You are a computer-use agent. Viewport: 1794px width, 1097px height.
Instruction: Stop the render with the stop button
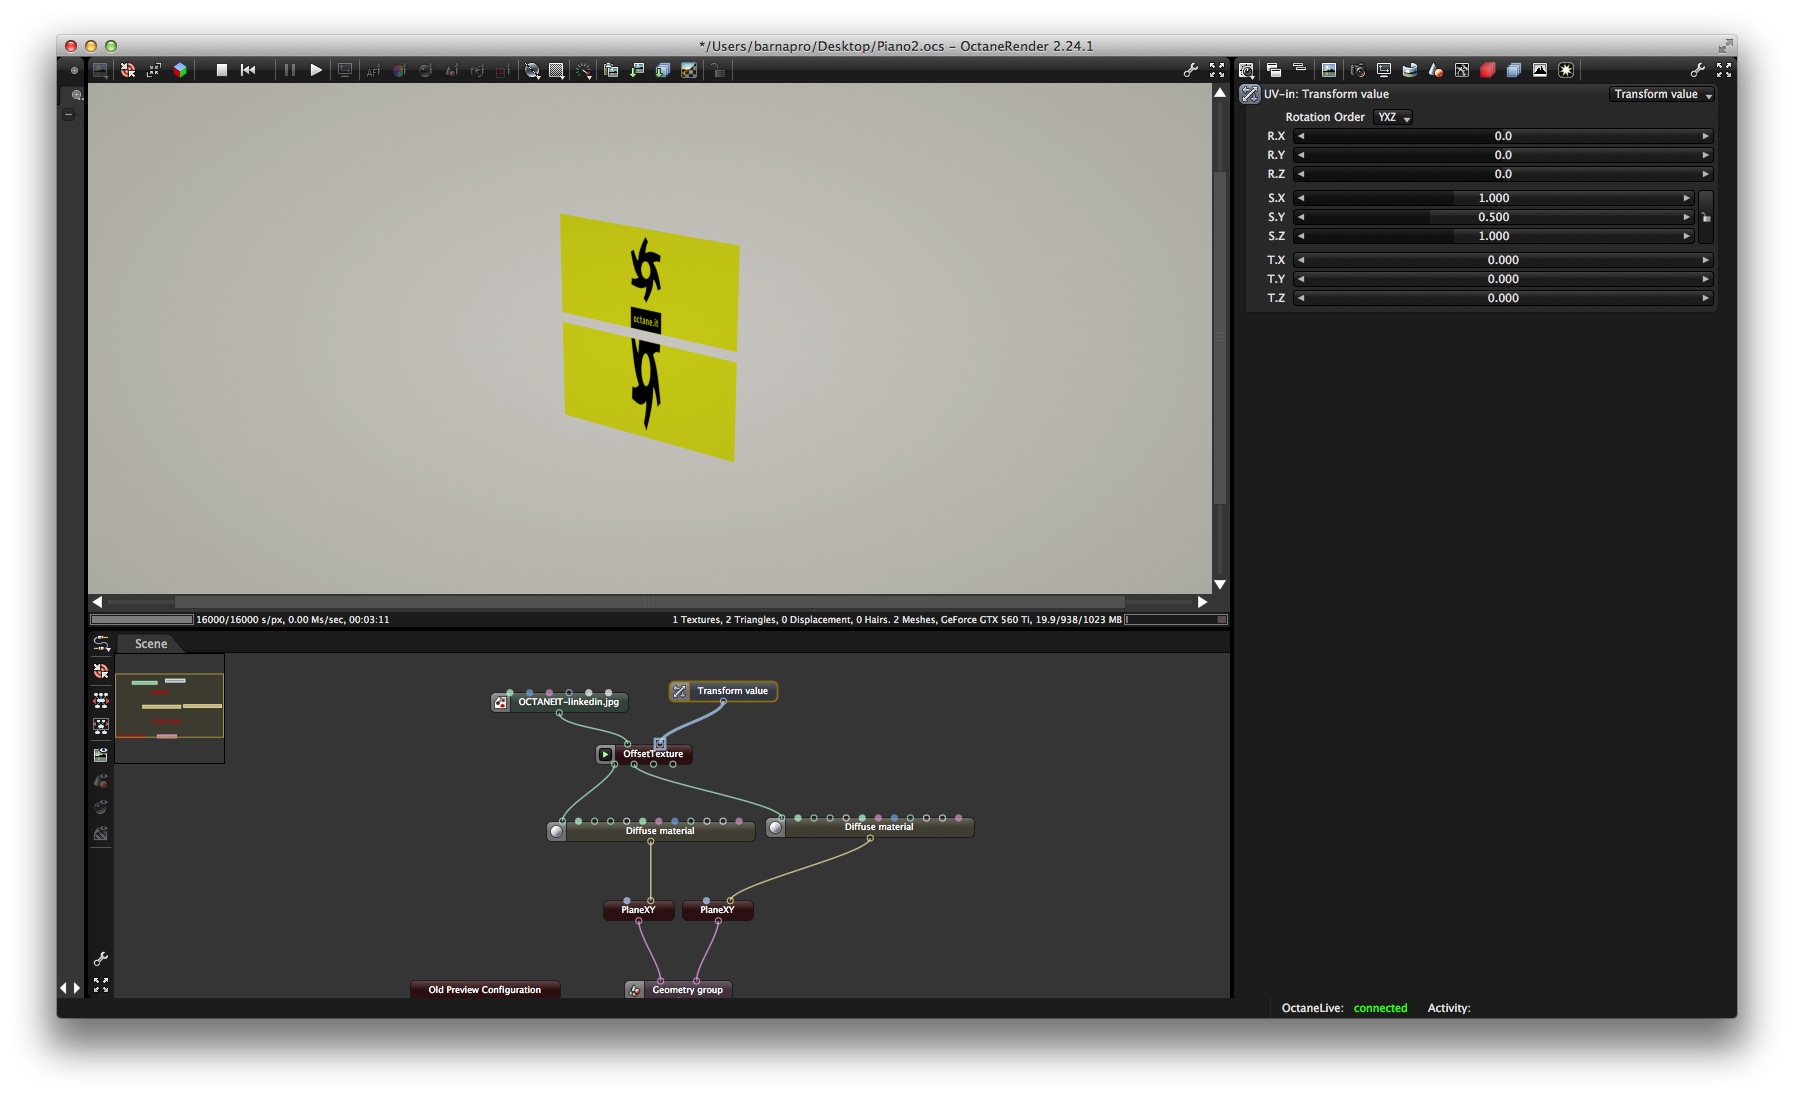point(222,70)
